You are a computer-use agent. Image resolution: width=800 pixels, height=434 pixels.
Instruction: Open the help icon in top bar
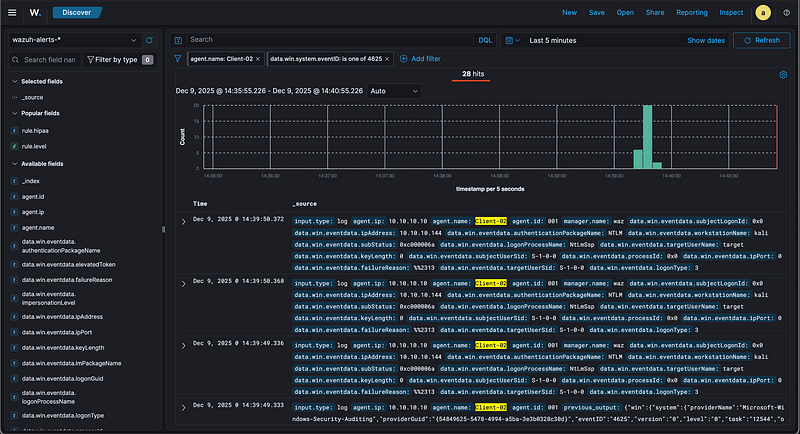point(786,13)
